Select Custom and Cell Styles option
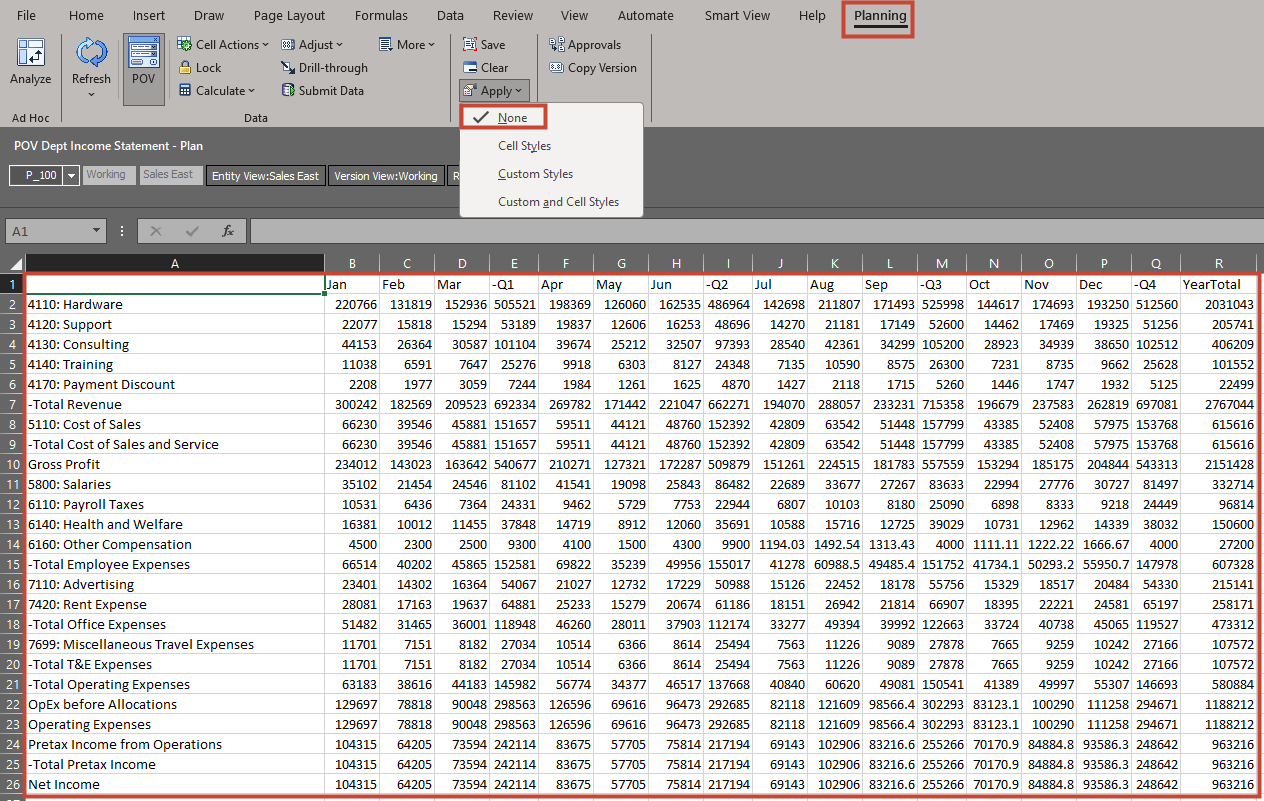Image resolution: width=1264 pixels, height=801 pixels. tap(558, 202)
